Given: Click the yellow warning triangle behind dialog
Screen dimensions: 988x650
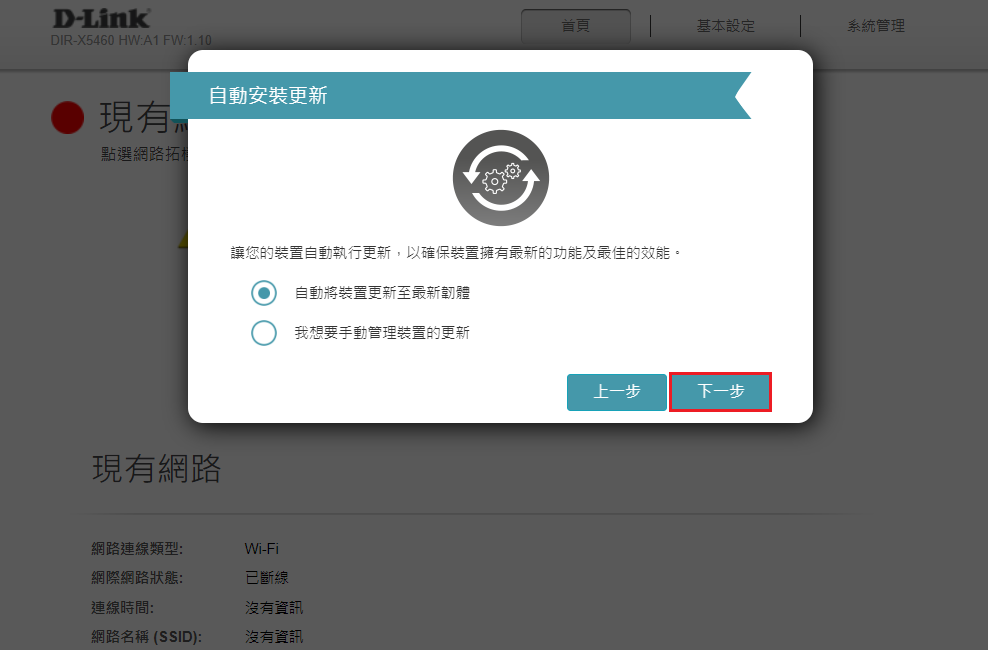Looking at the screenshot, I should 182,240.
